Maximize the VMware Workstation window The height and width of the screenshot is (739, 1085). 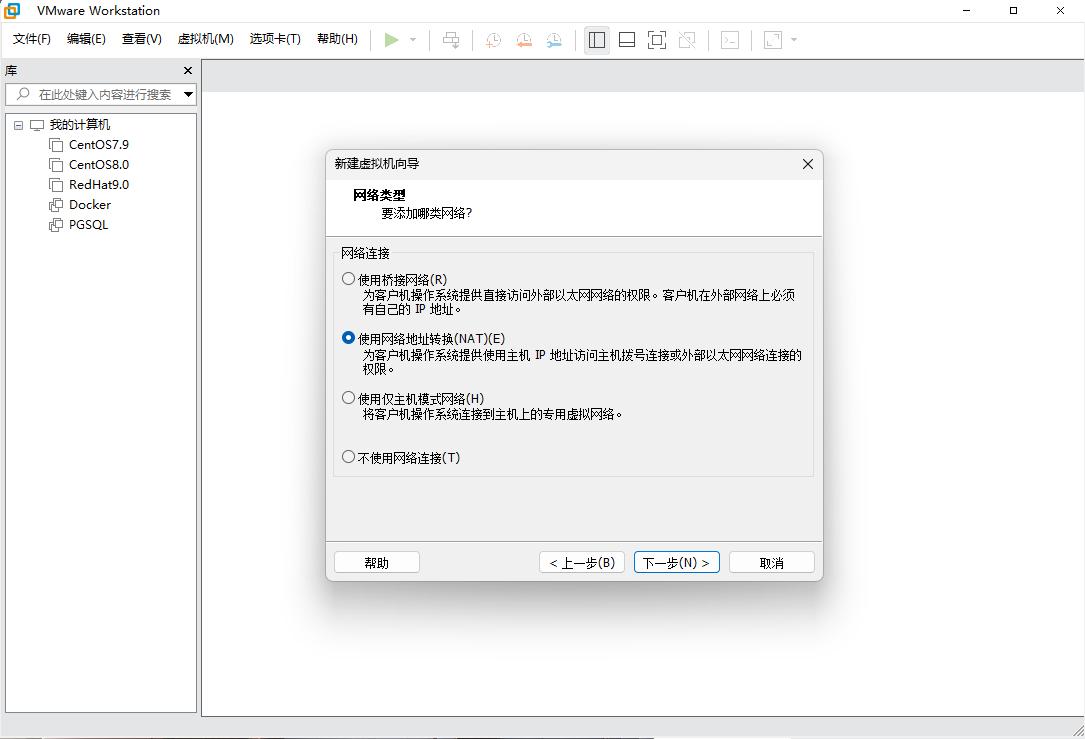pyautogui.click(x=1014, y=10)
